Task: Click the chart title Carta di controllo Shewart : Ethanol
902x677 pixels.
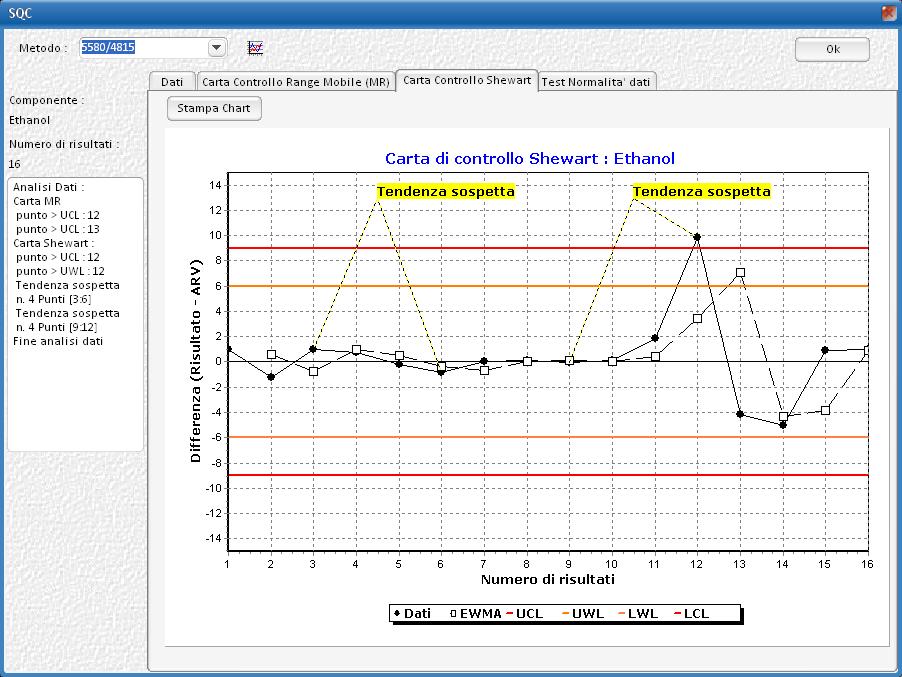Action: click(x=530, y=158)
